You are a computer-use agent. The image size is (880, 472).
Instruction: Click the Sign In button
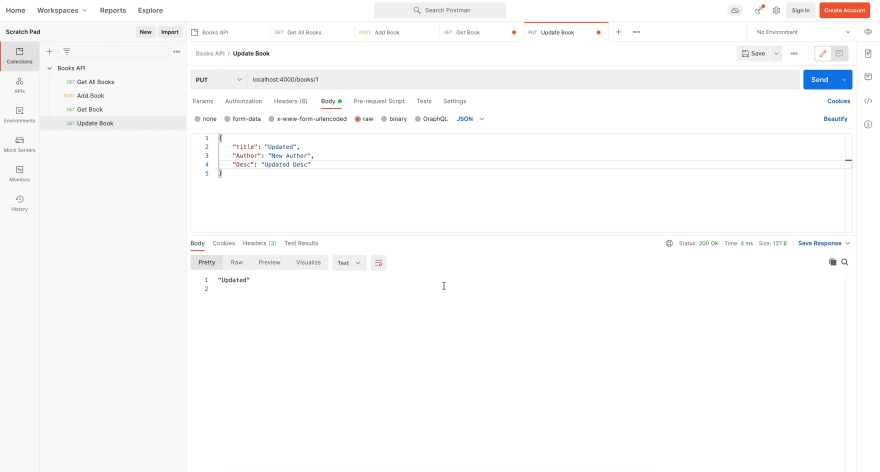click(800, 10)
